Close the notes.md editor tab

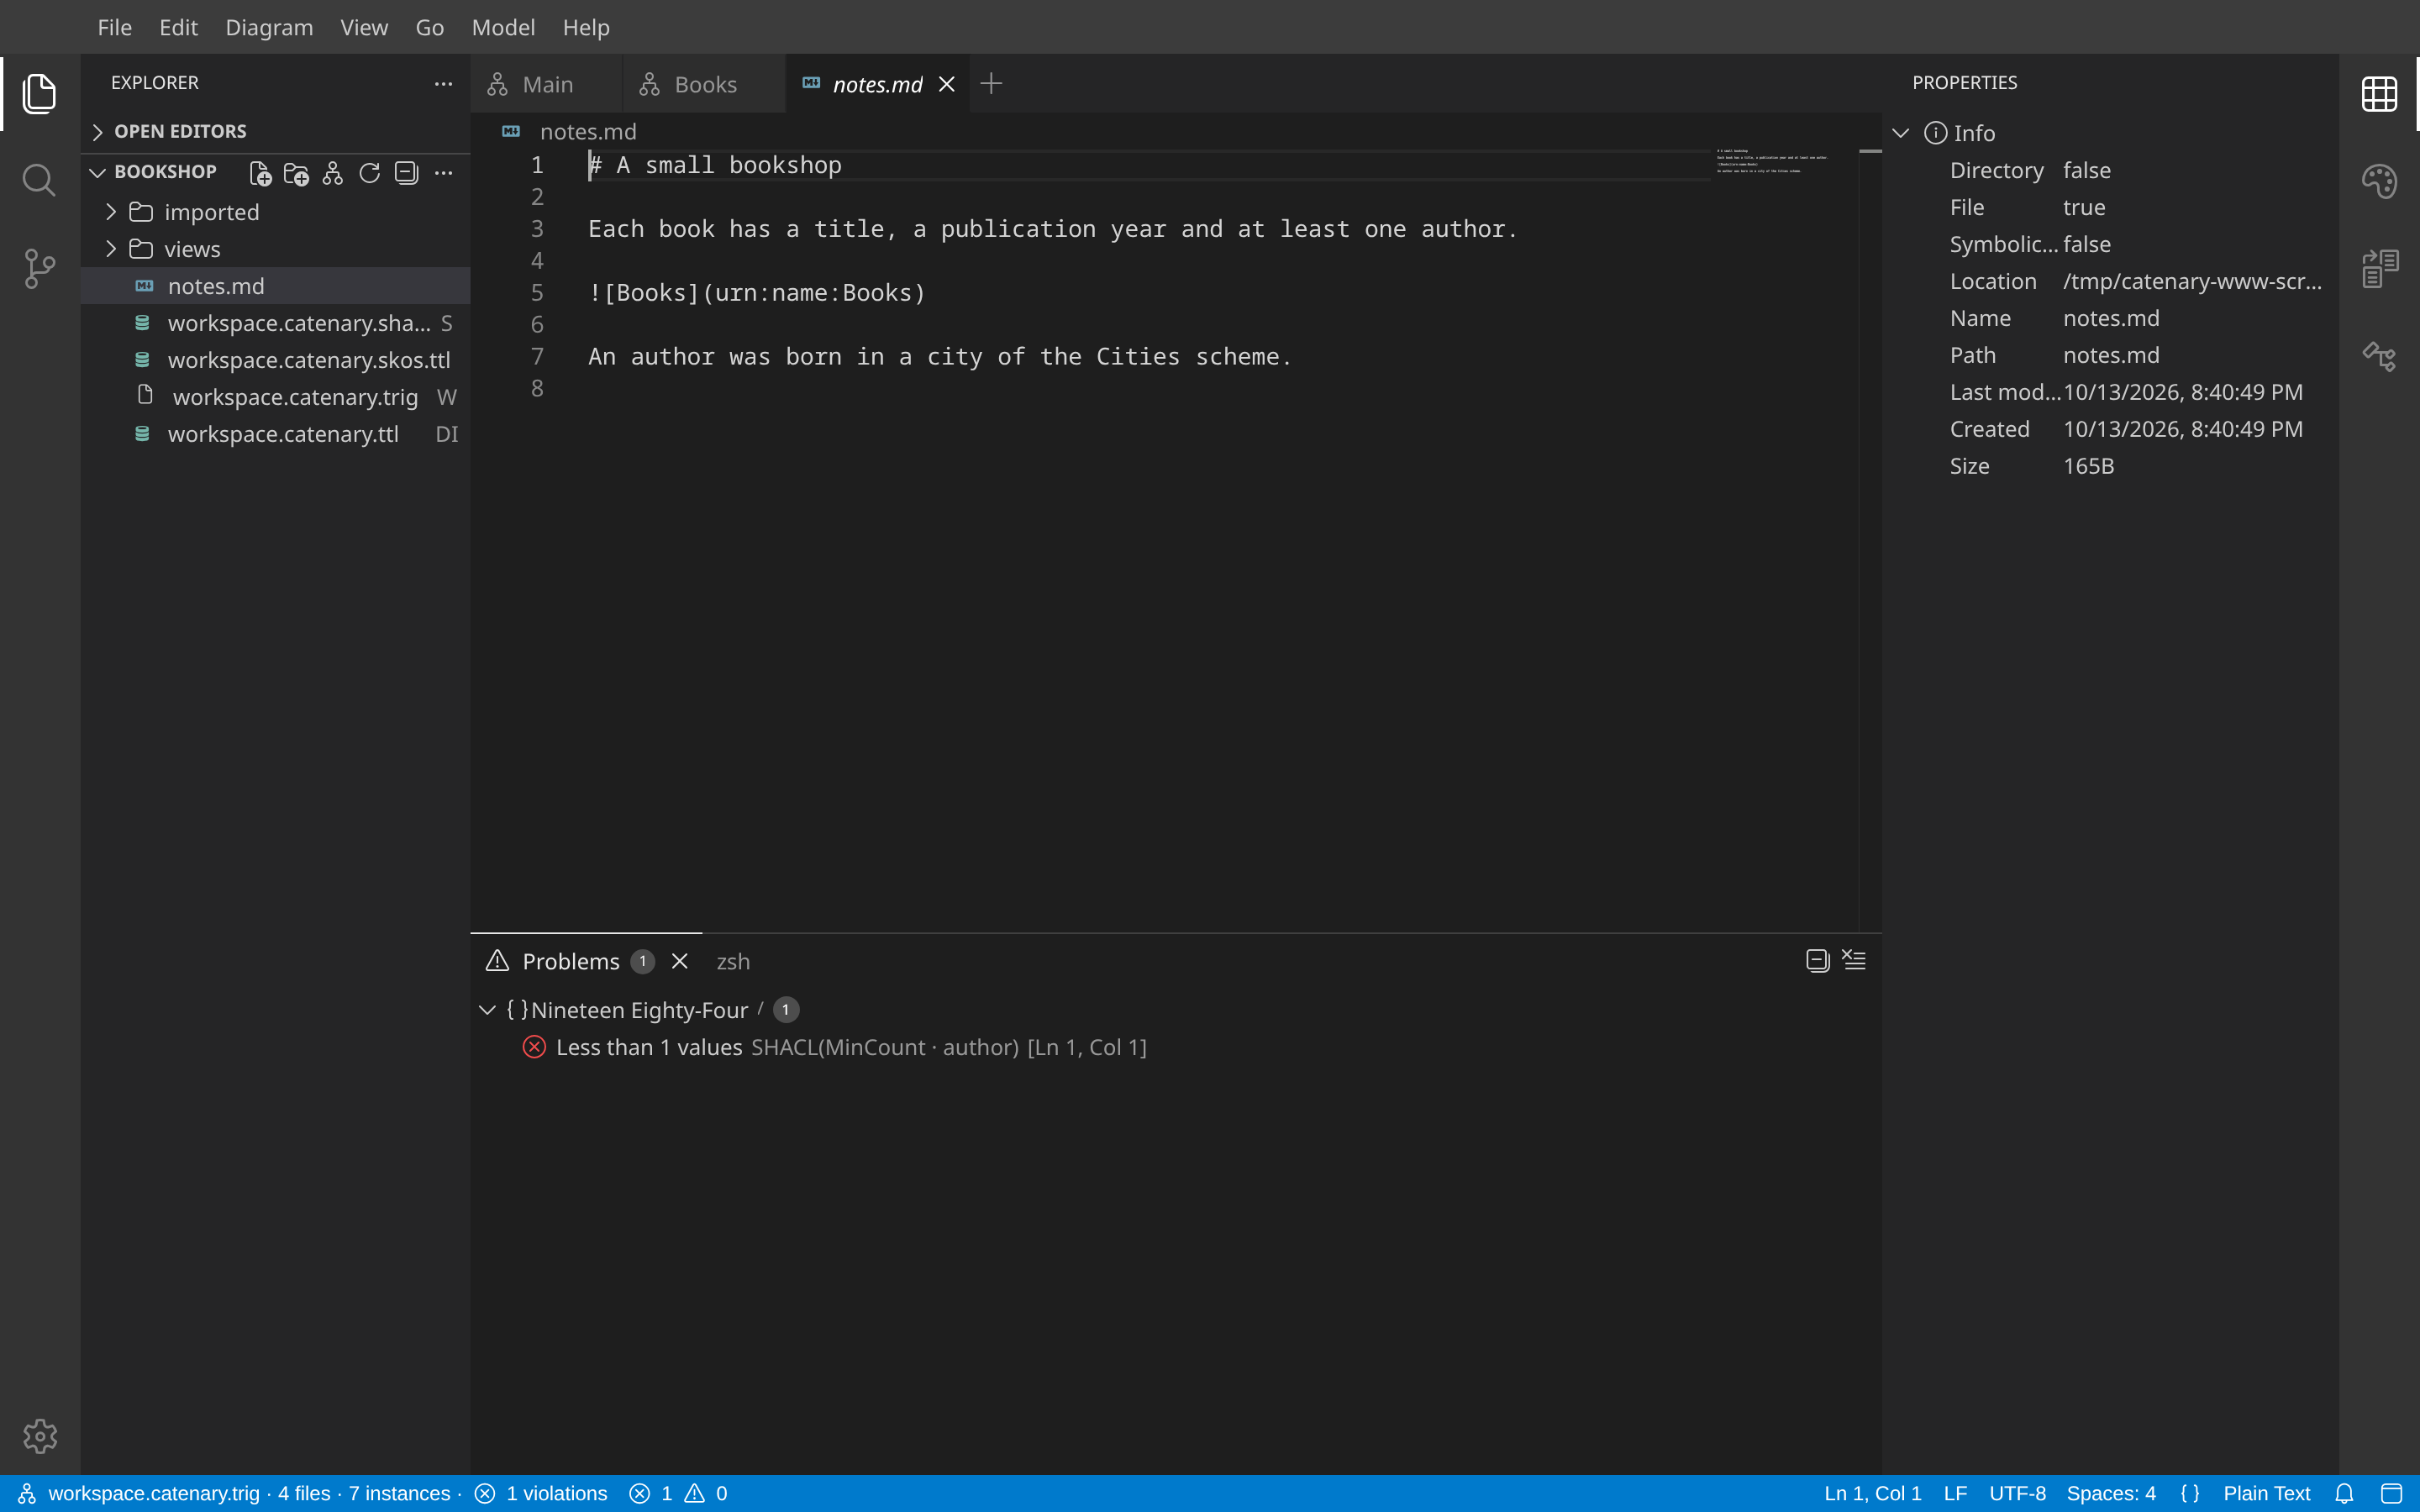tap(947, 84)
